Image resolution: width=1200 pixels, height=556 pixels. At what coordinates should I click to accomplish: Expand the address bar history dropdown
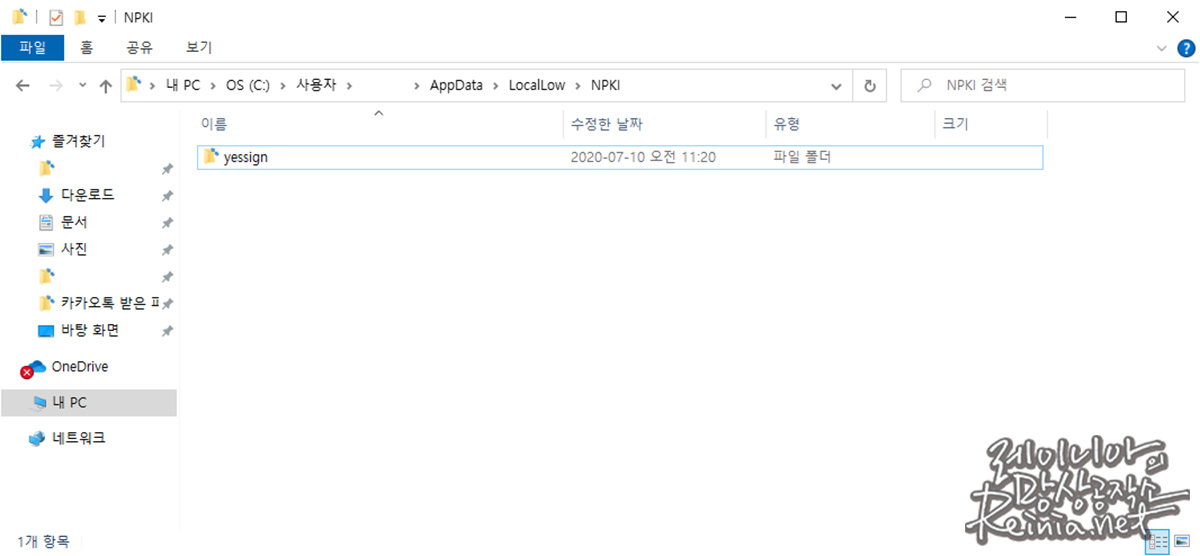(x=837, y=86)
